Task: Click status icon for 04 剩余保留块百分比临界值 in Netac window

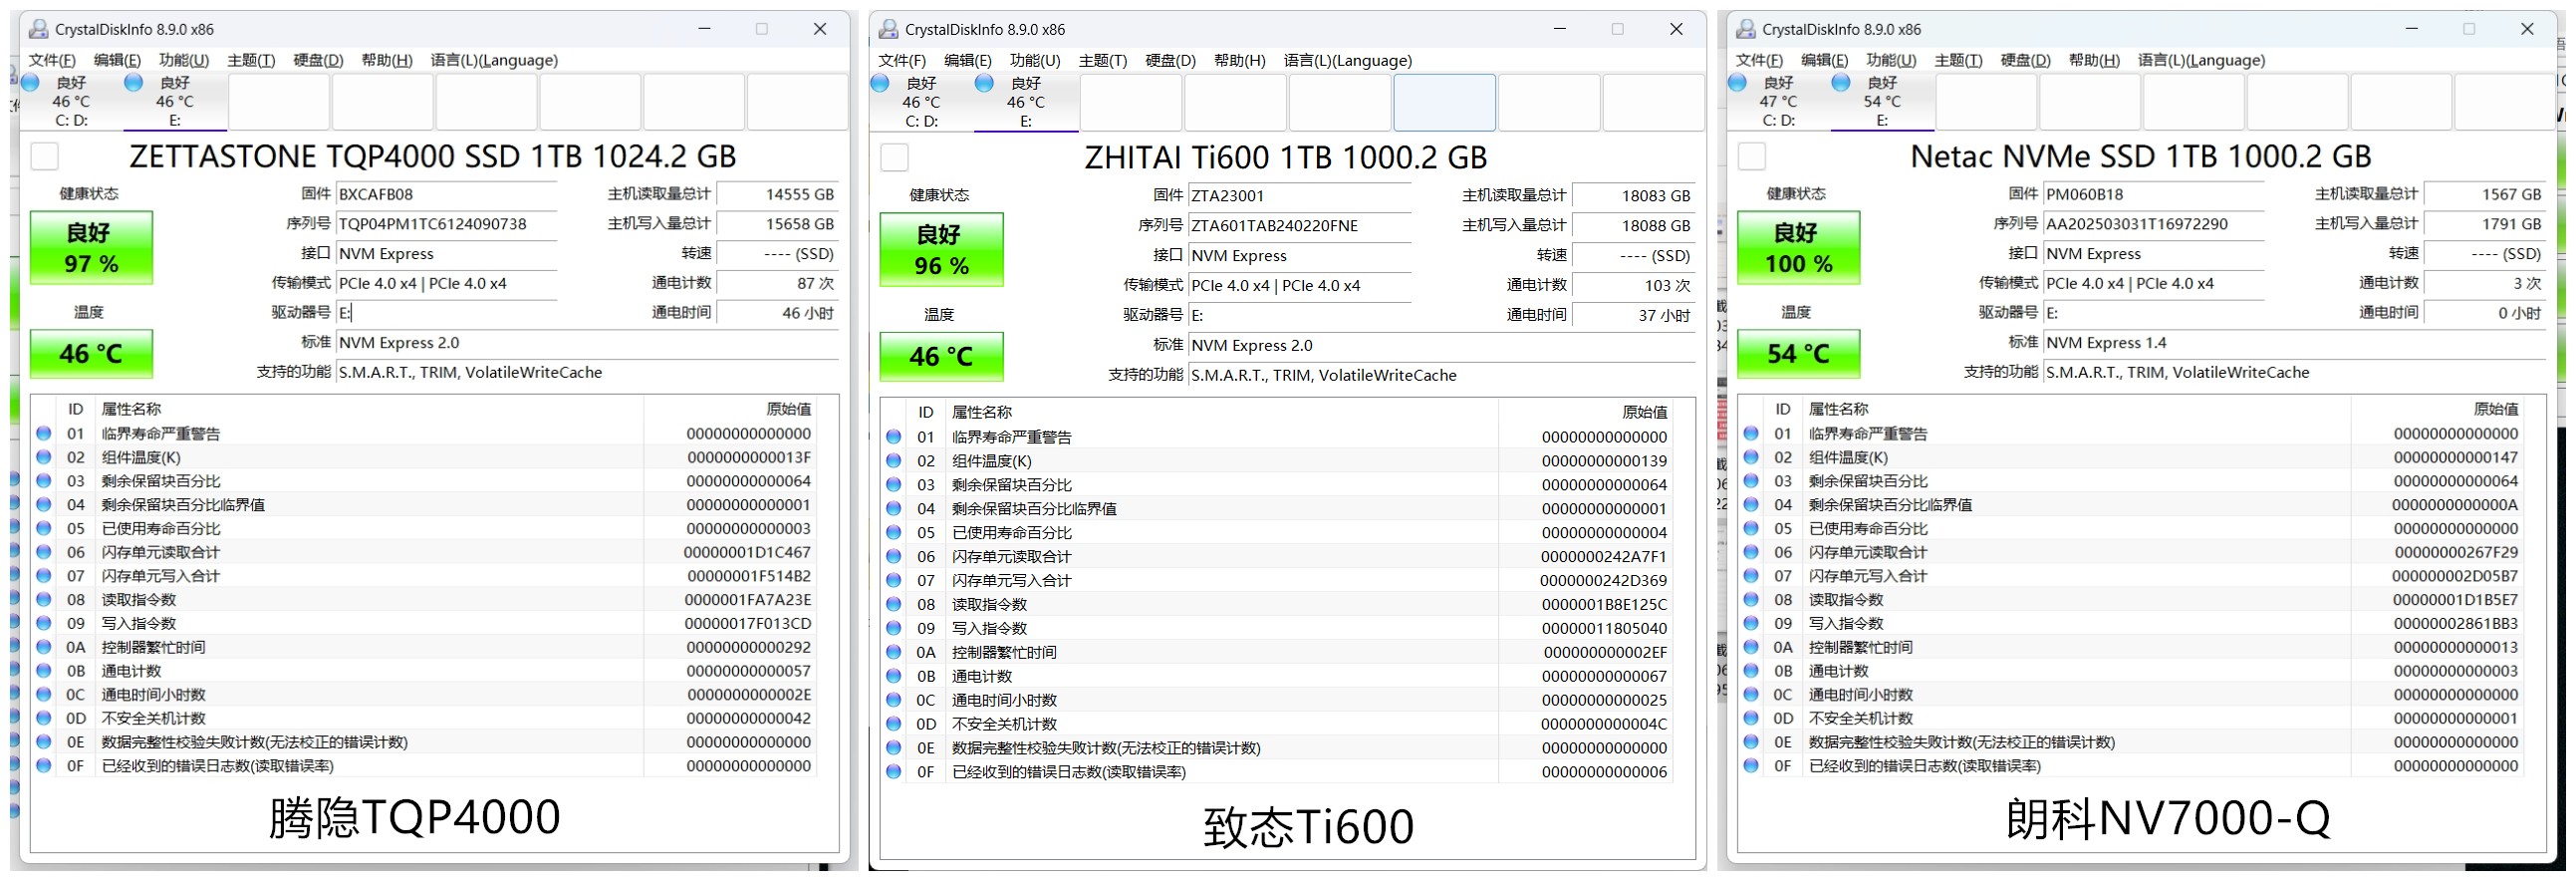Action: [x=1751, y=505]
